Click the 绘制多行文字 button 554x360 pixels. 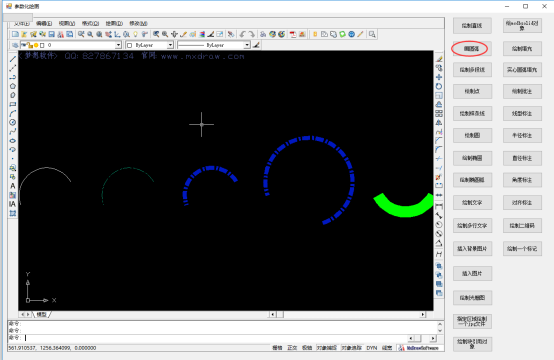coord(472,225)
